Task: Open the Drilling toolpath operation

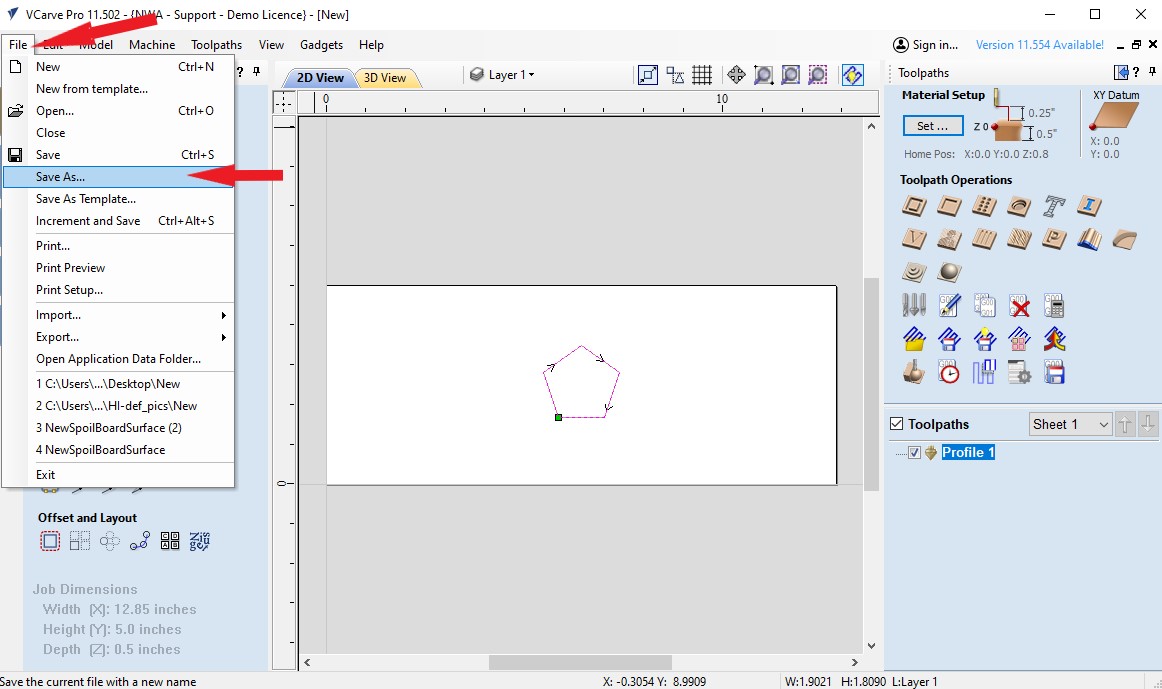Action: (x=983, y=205)
